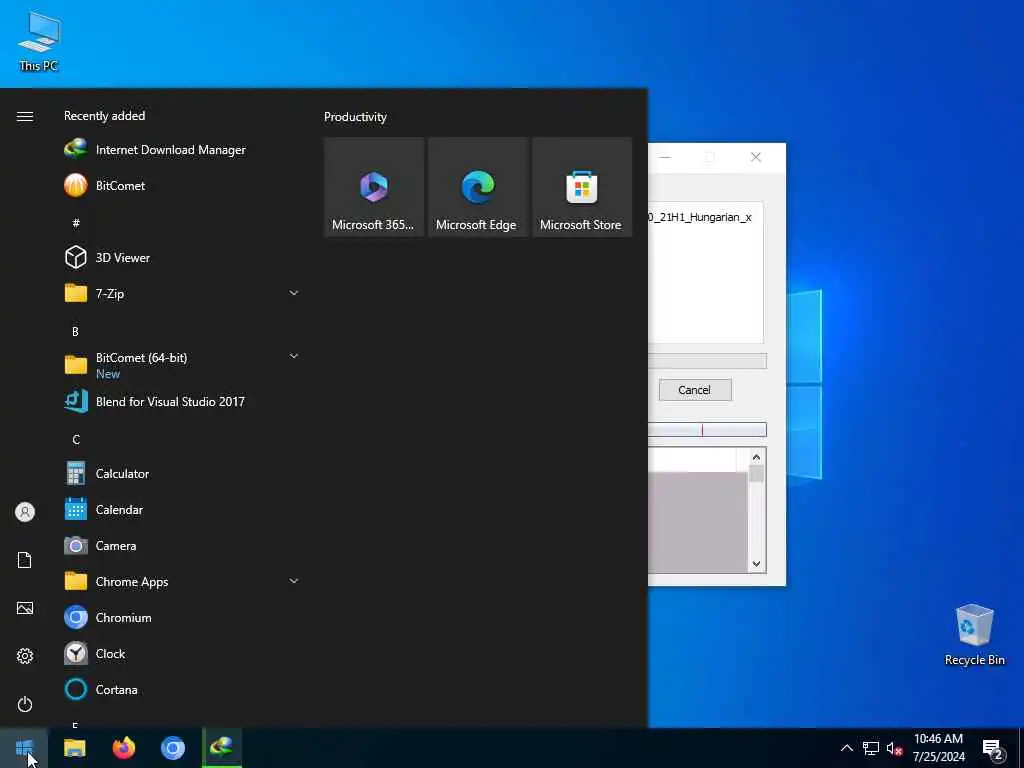Viewport: 1024px width, 768px height.
Task: Open BitComet (64-bit) folder entry
Action: pyautogui.click(x=182, y=365)
